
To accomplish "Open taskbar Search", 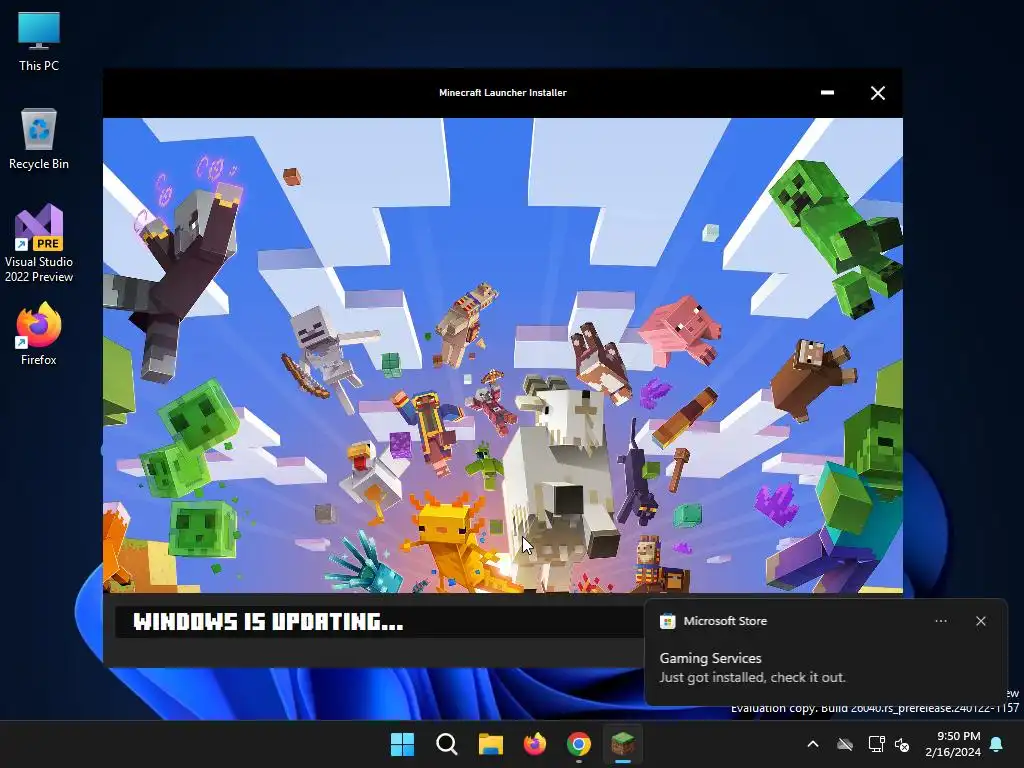I will (447, 744).
